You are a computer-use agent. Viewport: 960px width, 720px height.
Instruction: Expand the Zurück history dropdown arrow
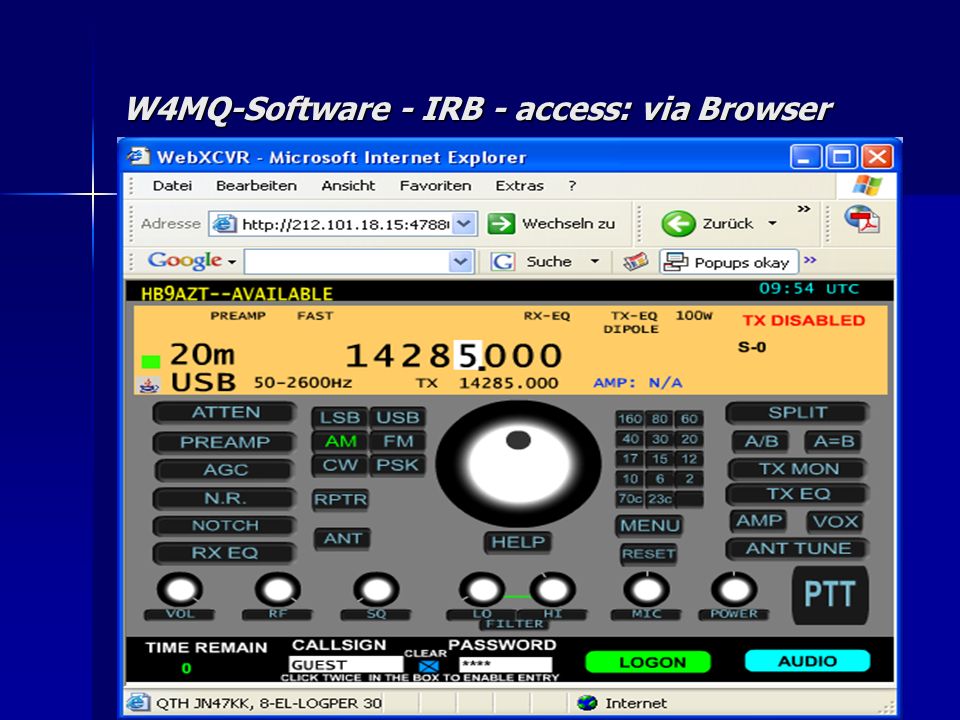(773, 223)
